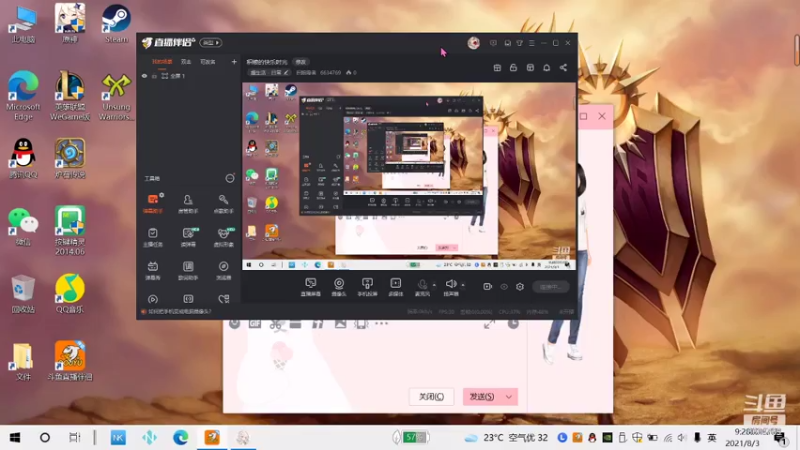Click 发送(S) in the QQ chat window
This screenshot has height=450, width=800.
(482, 396)
